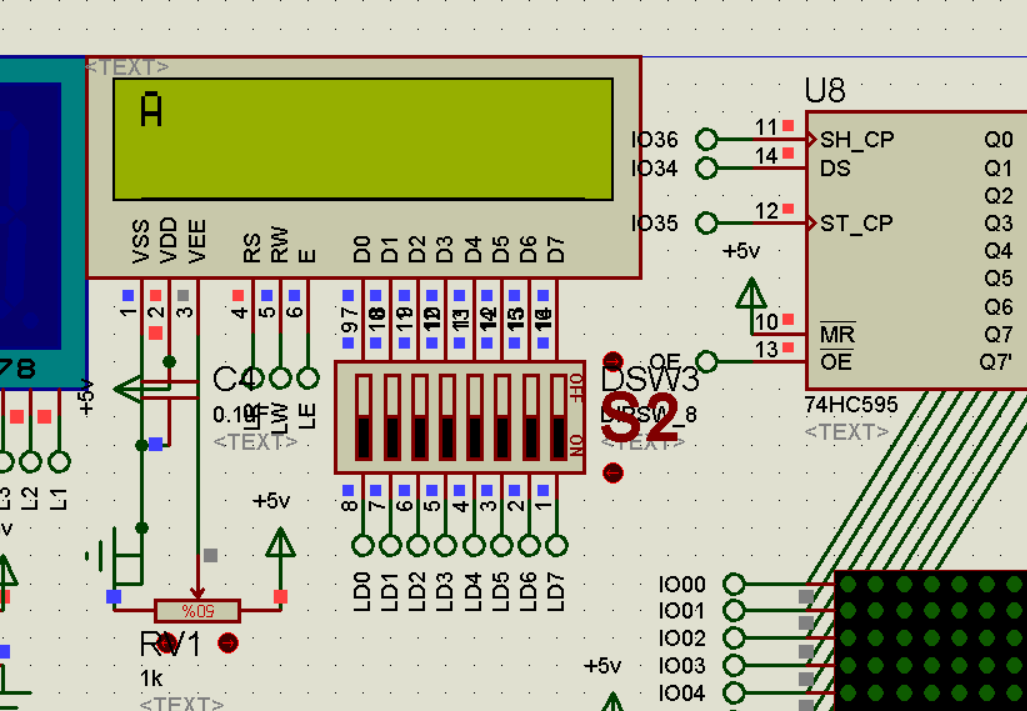Click the Q7' output label on U8
1027x711 pixels.
click(996, 361)
